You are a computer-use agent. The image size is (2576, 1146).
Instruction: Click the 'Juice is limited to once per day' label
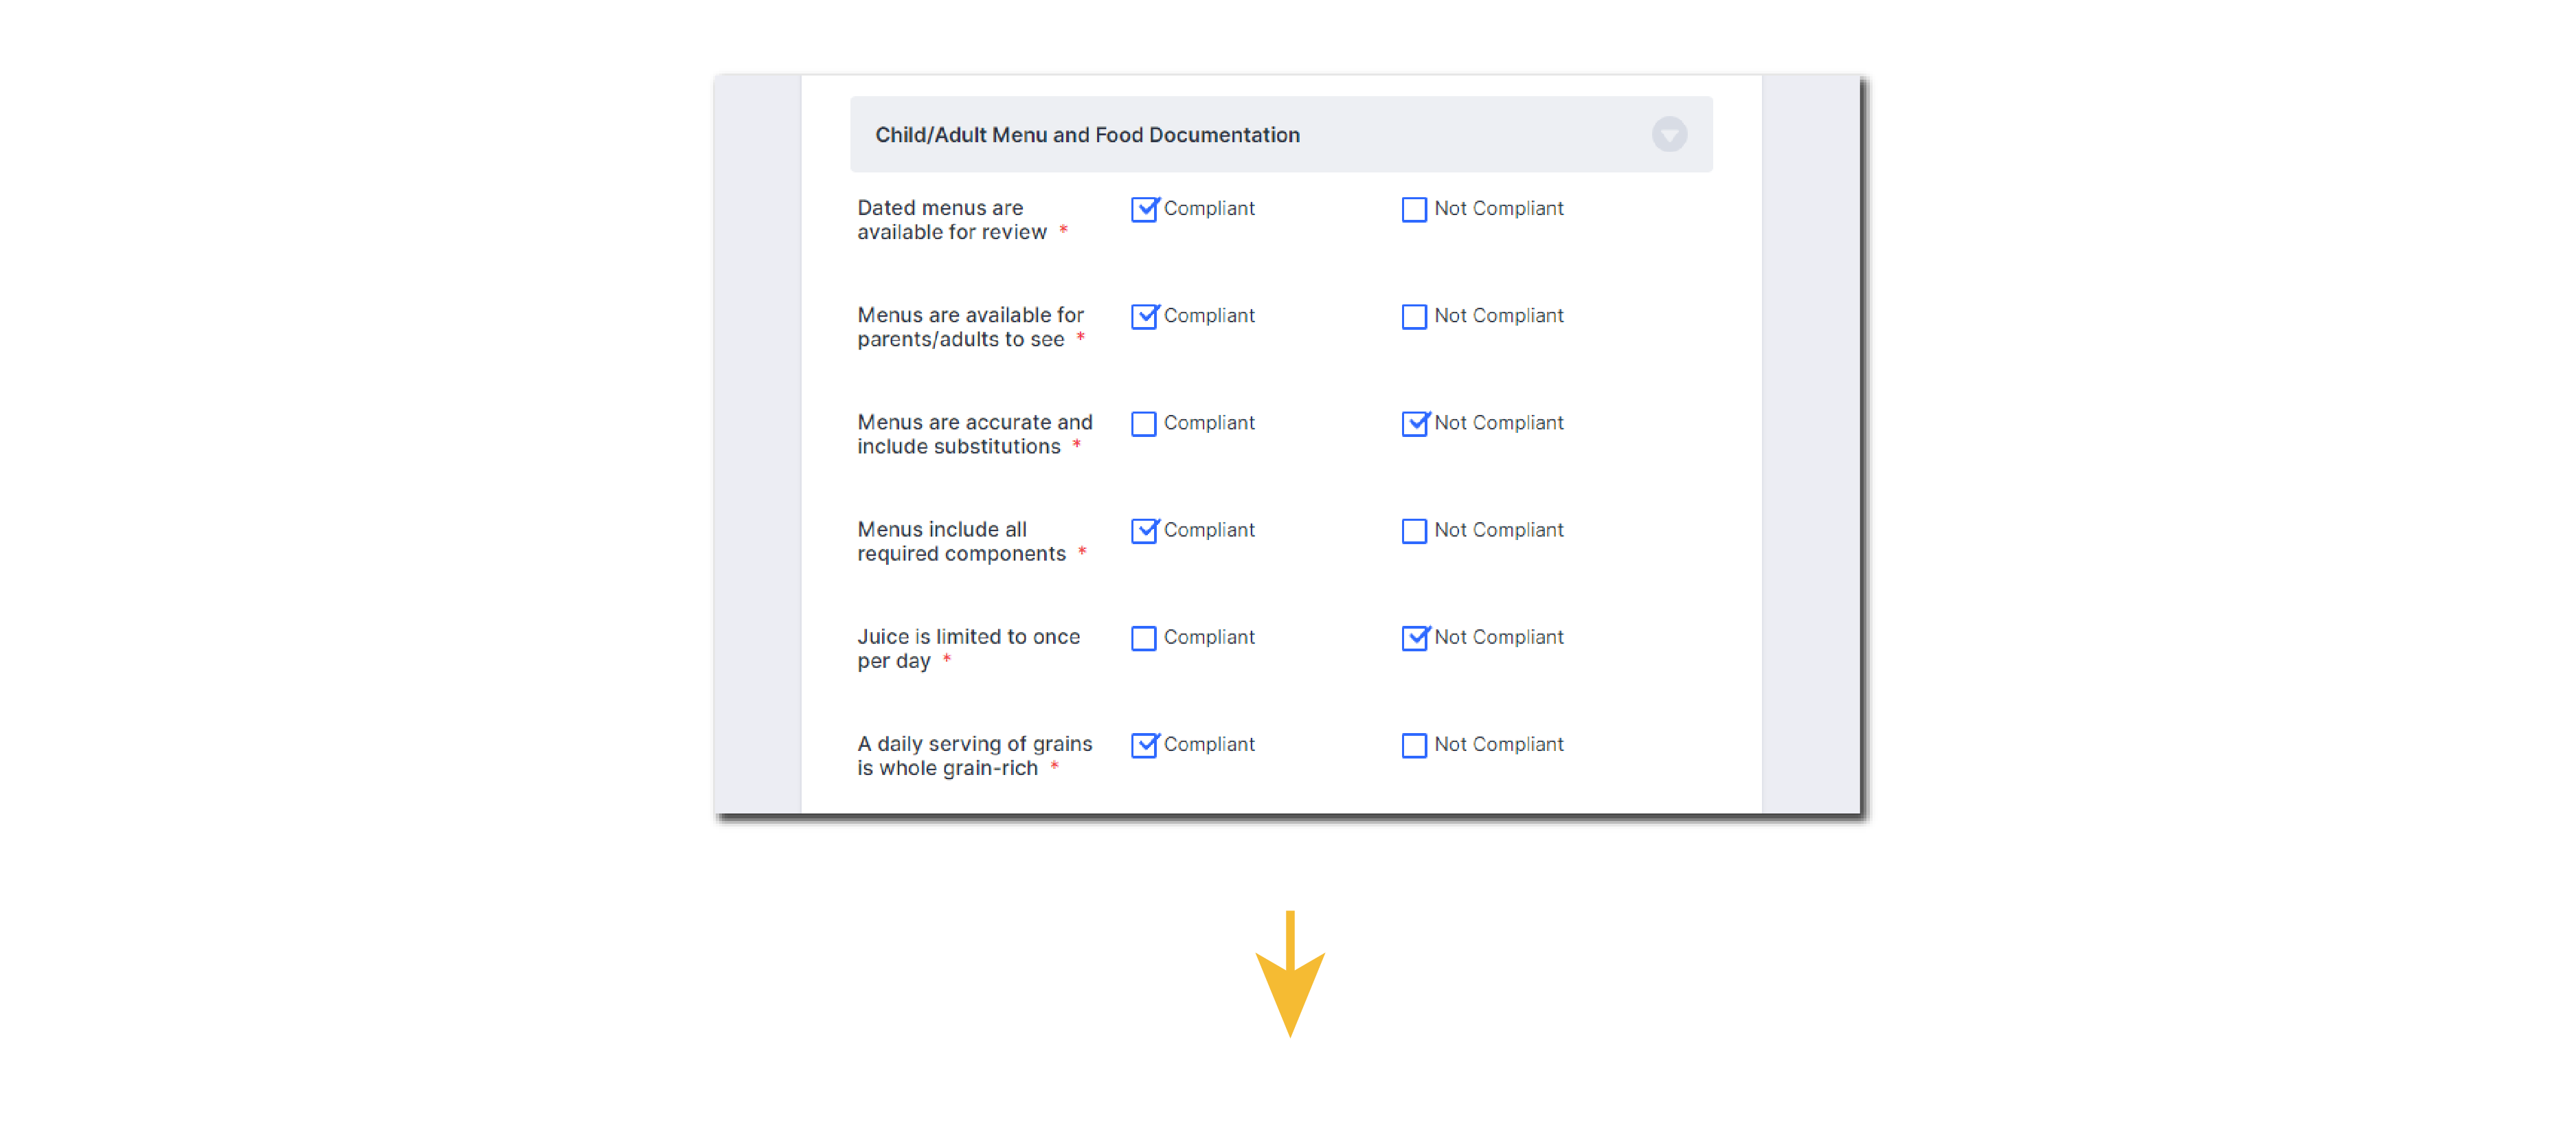coord(967,648)
